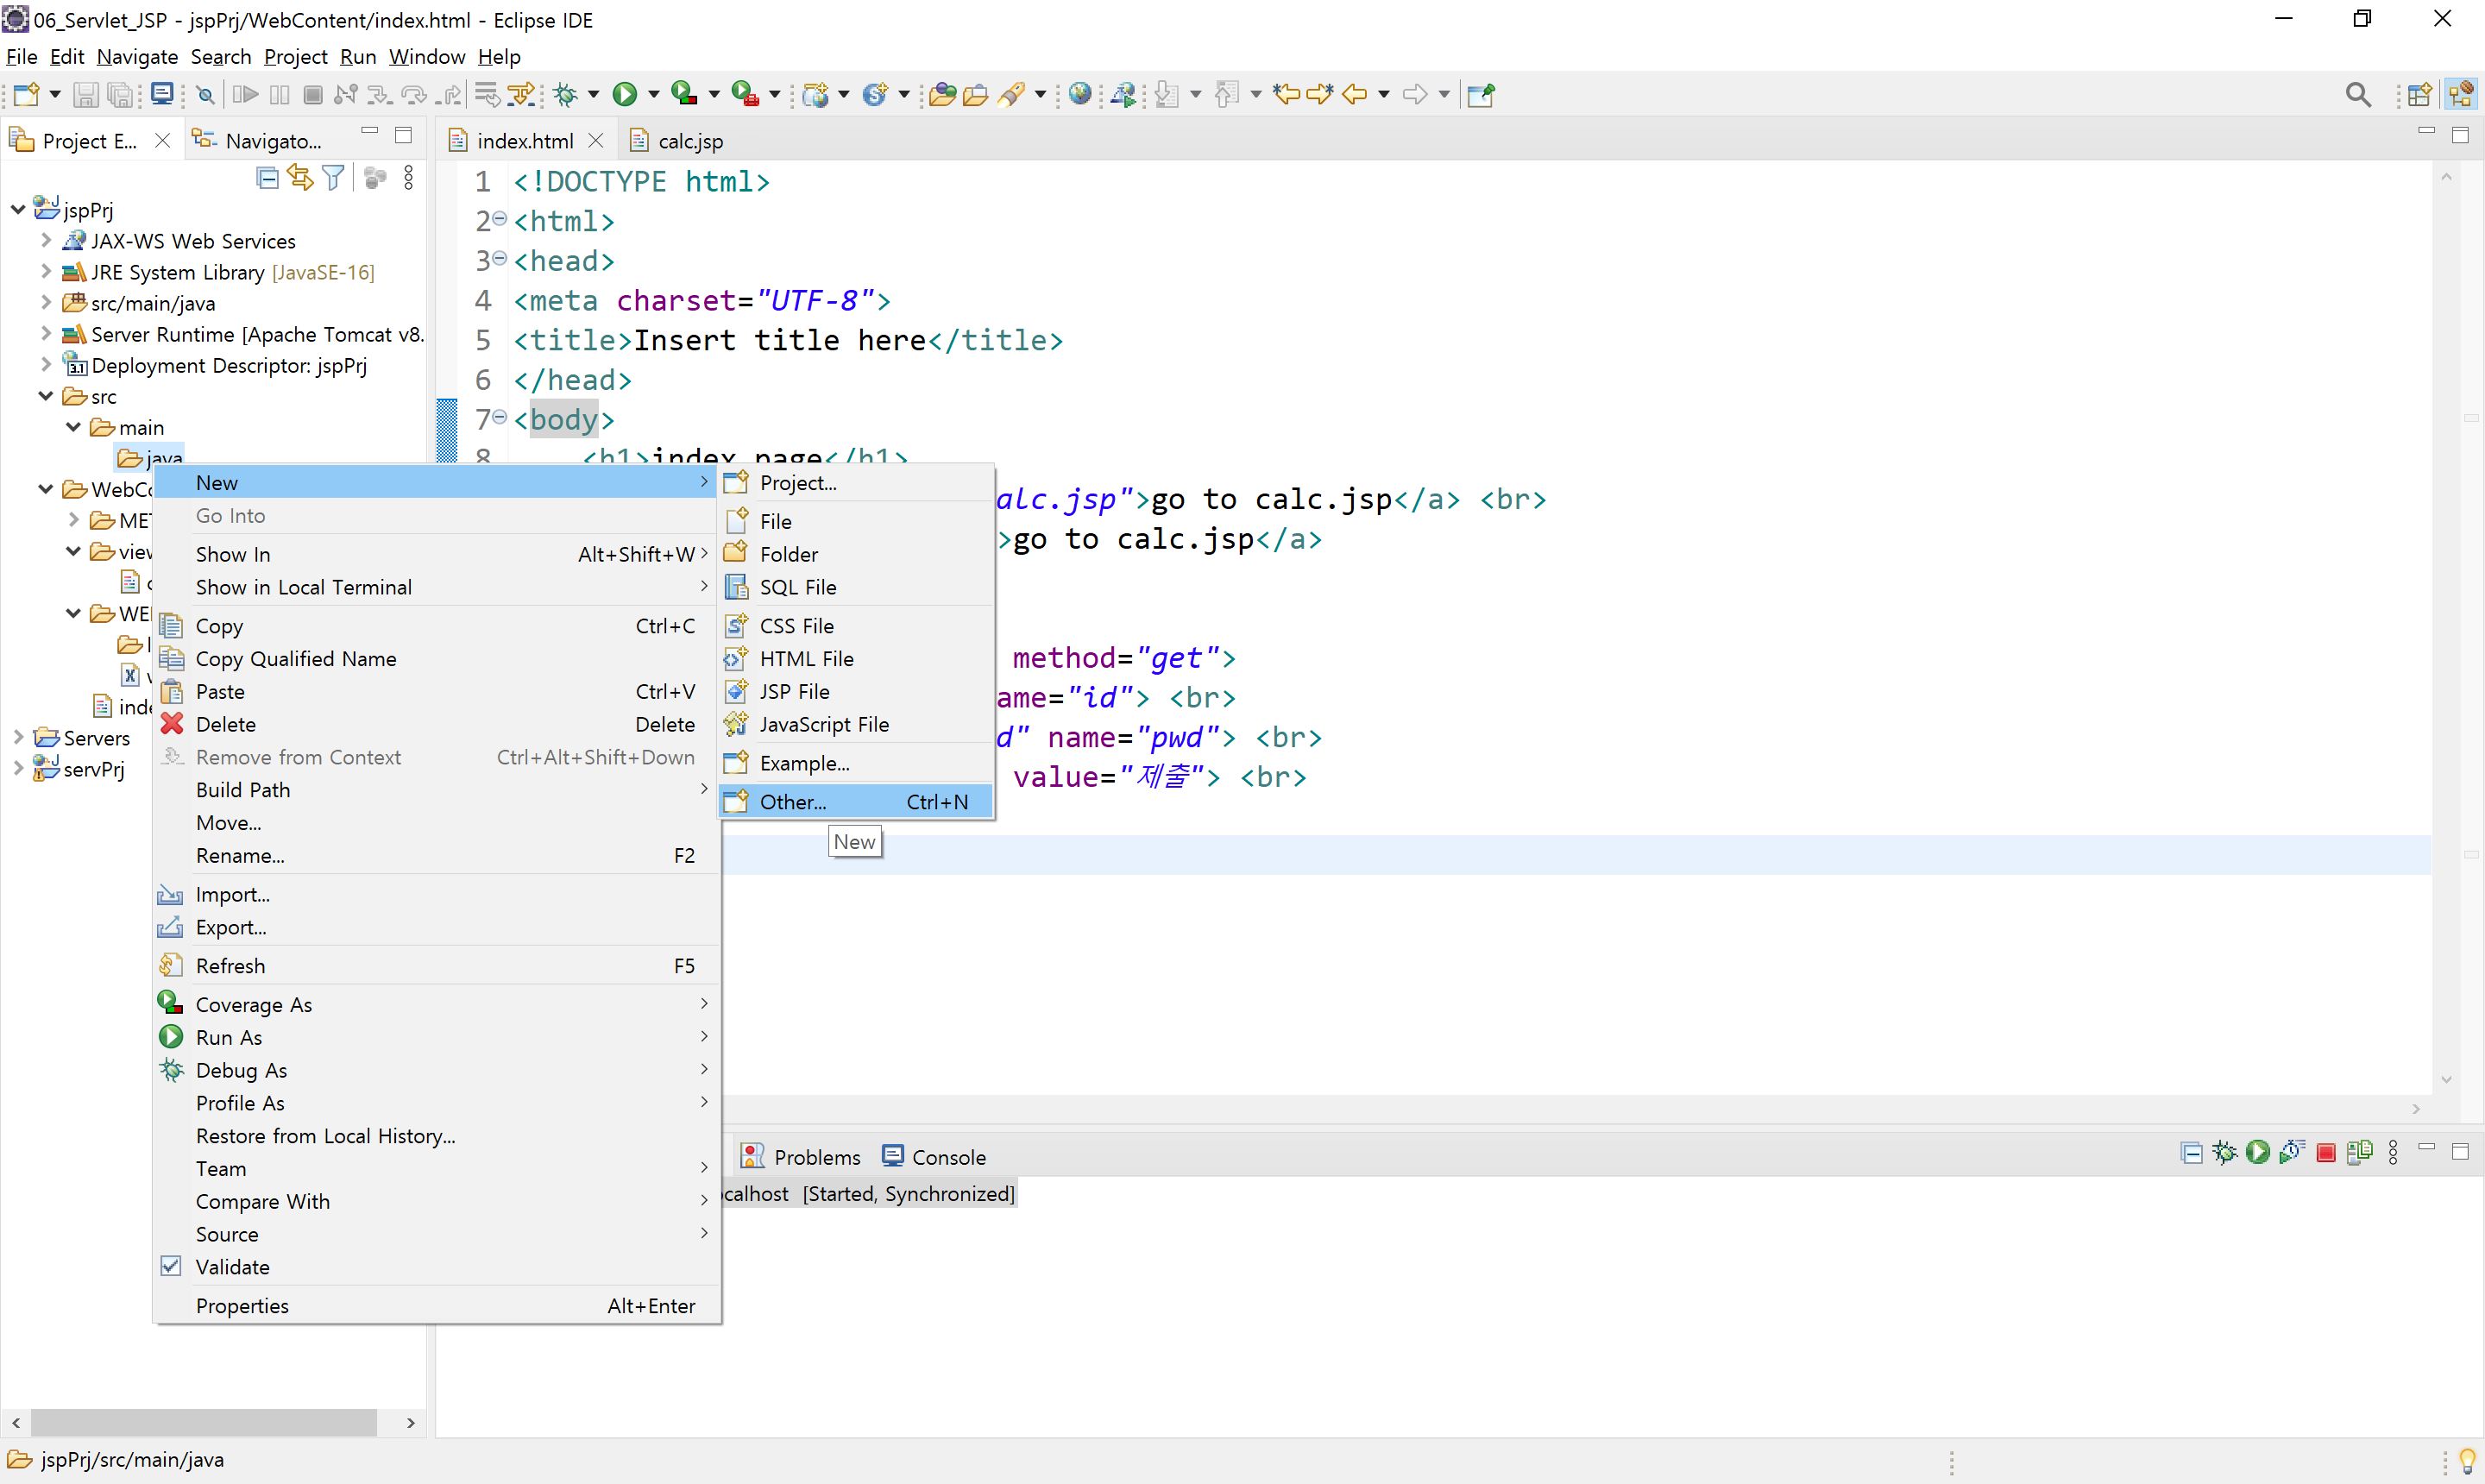Viewport: 2485px width, 1484px height.
Task: Click the green Run toolbar button
Action: point(625,94)
